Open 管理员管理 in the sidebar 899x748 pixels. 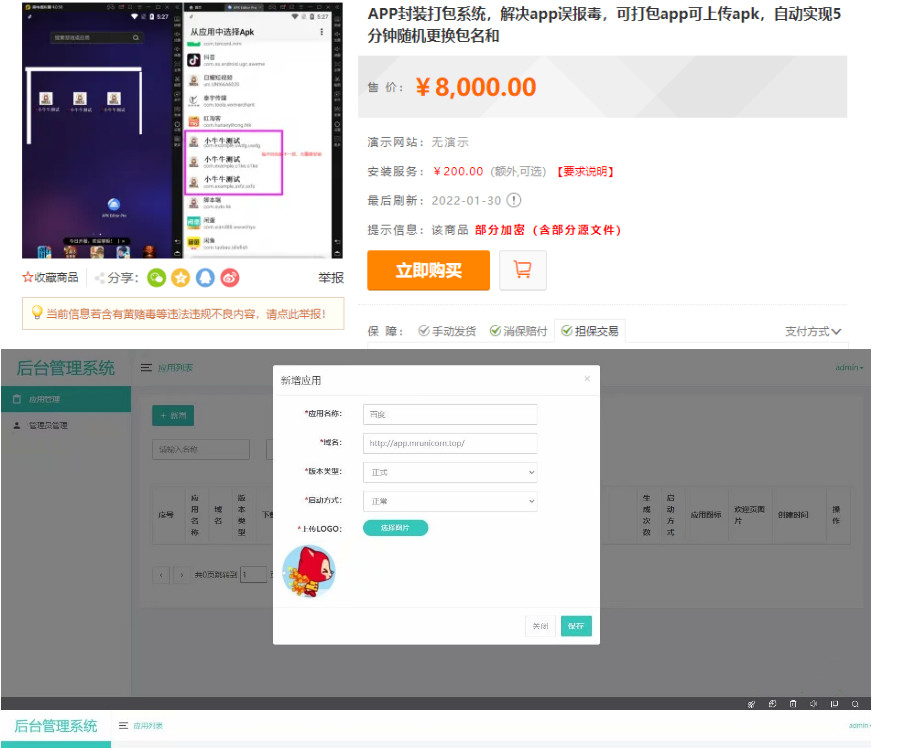48,426
